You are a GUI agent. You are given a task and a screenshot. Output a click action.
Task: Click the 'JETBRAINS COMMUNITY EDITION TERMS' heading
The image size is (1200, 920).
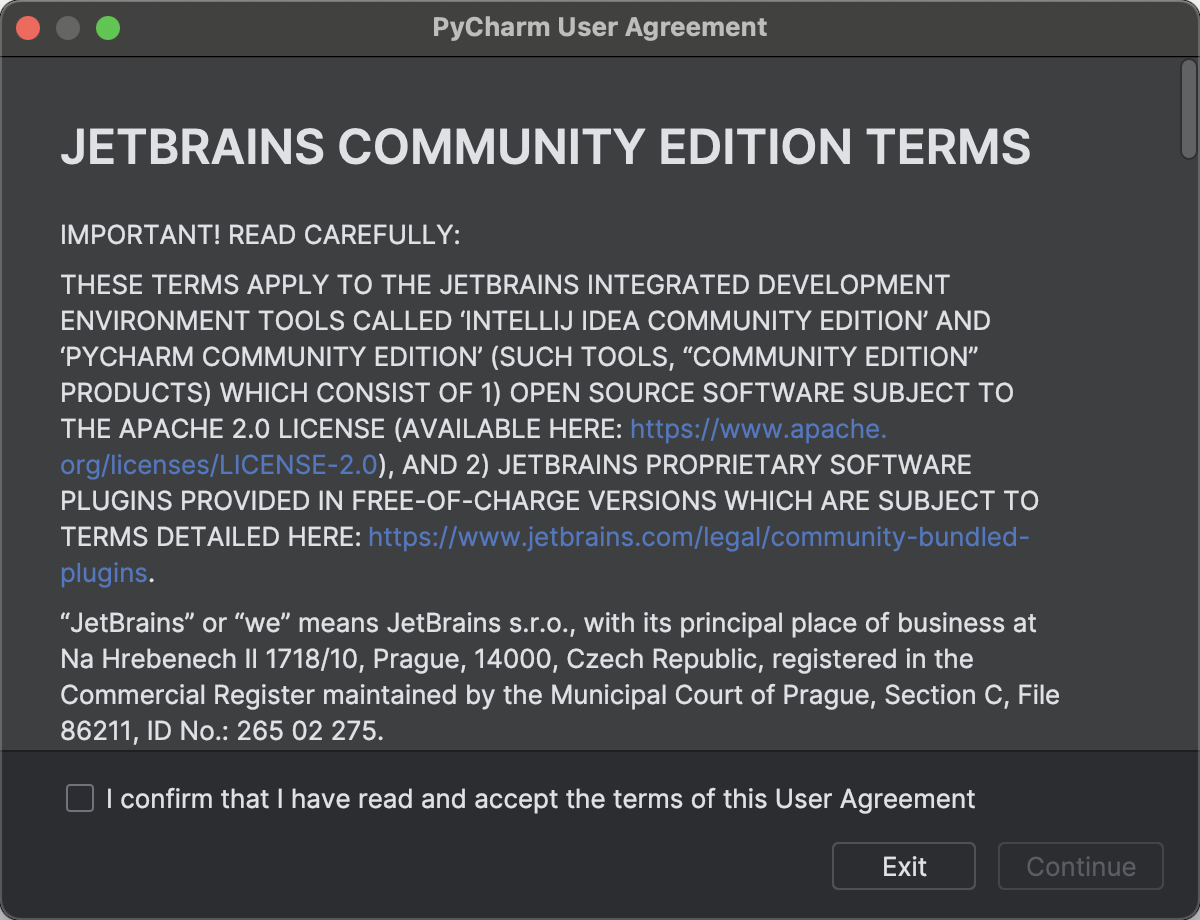(546, 147)
